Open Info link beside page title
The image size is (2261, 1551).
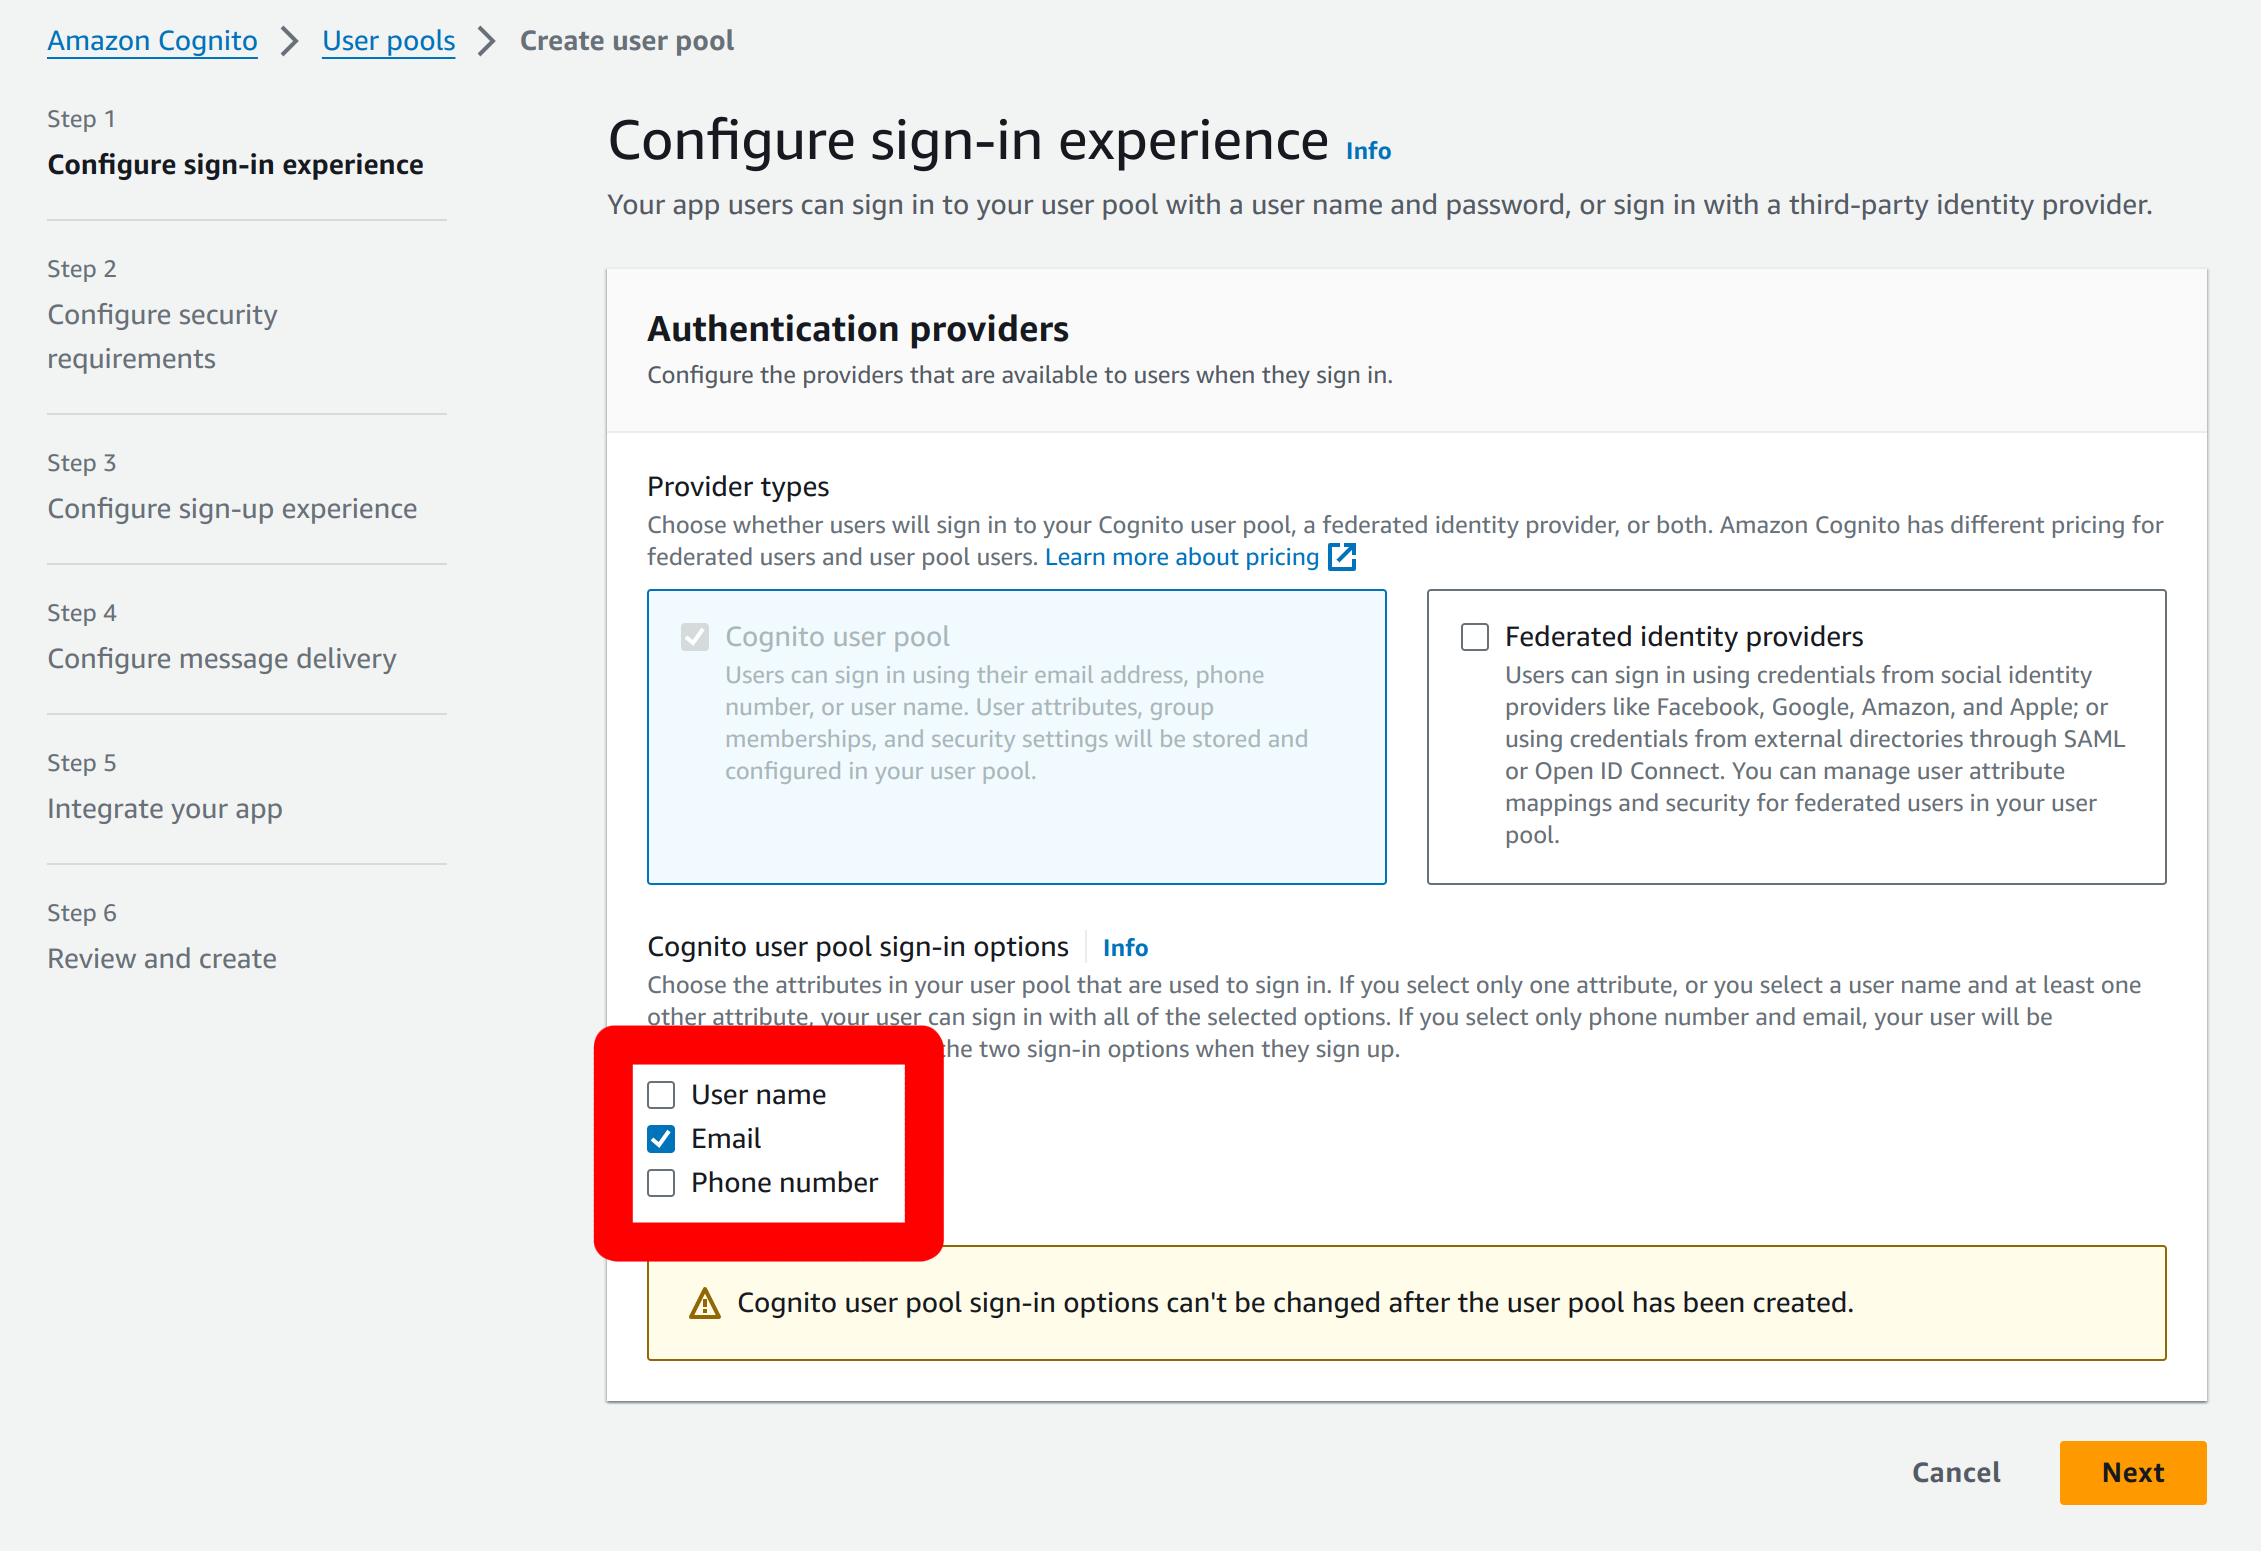click(x=1368, y=151)
